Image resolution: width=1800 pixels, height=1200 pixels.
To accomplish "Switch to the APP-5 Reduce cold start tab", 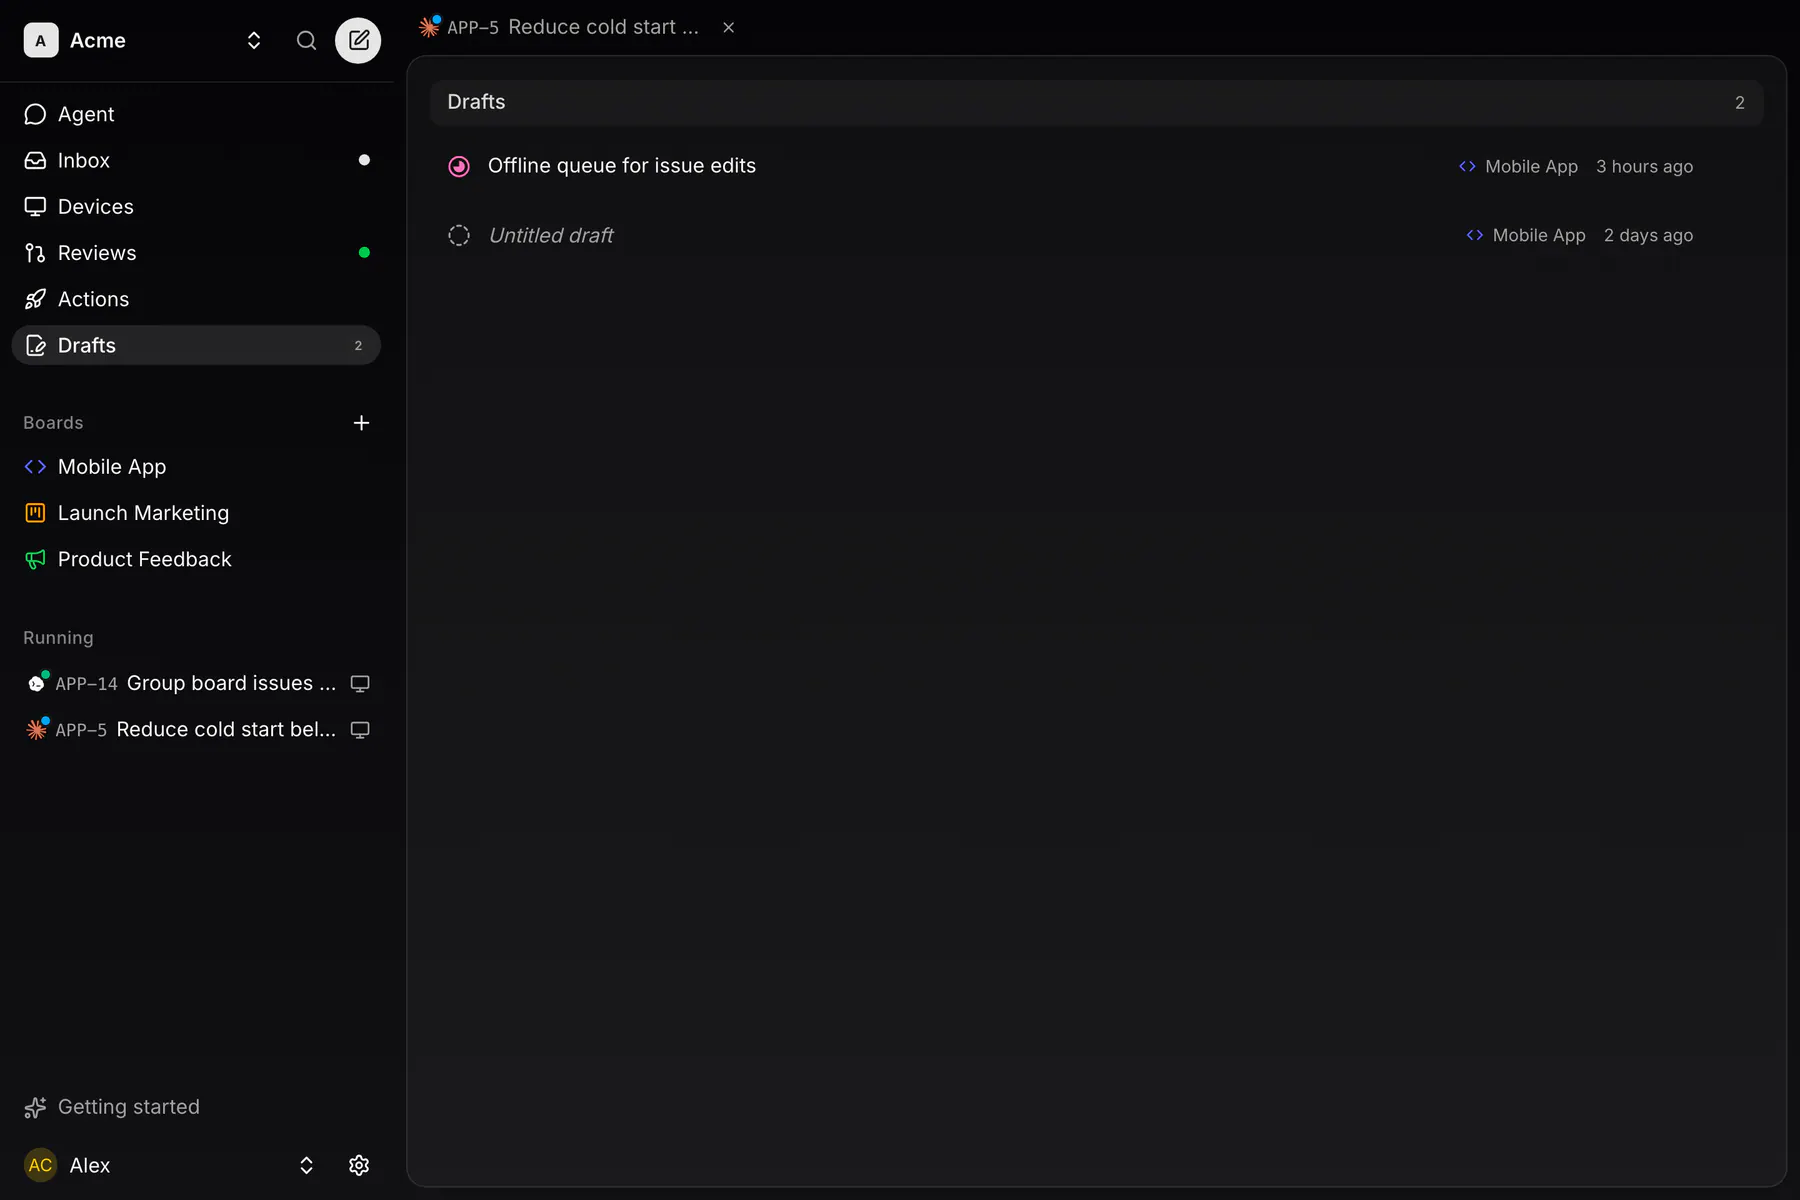I will (x=560, y=27).
